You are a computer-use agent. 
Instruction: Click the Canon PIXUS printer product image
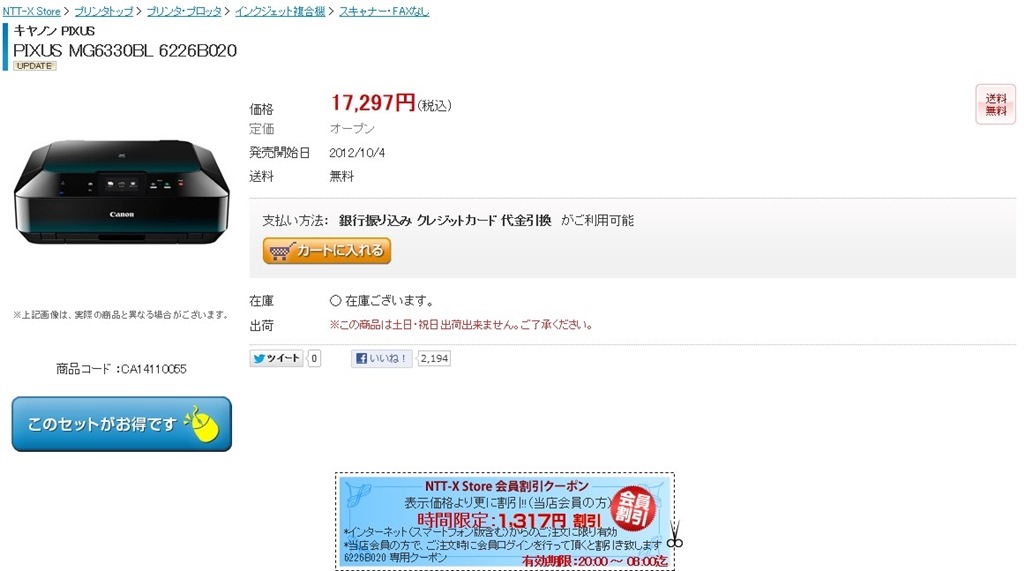click(x=121, y=191)
